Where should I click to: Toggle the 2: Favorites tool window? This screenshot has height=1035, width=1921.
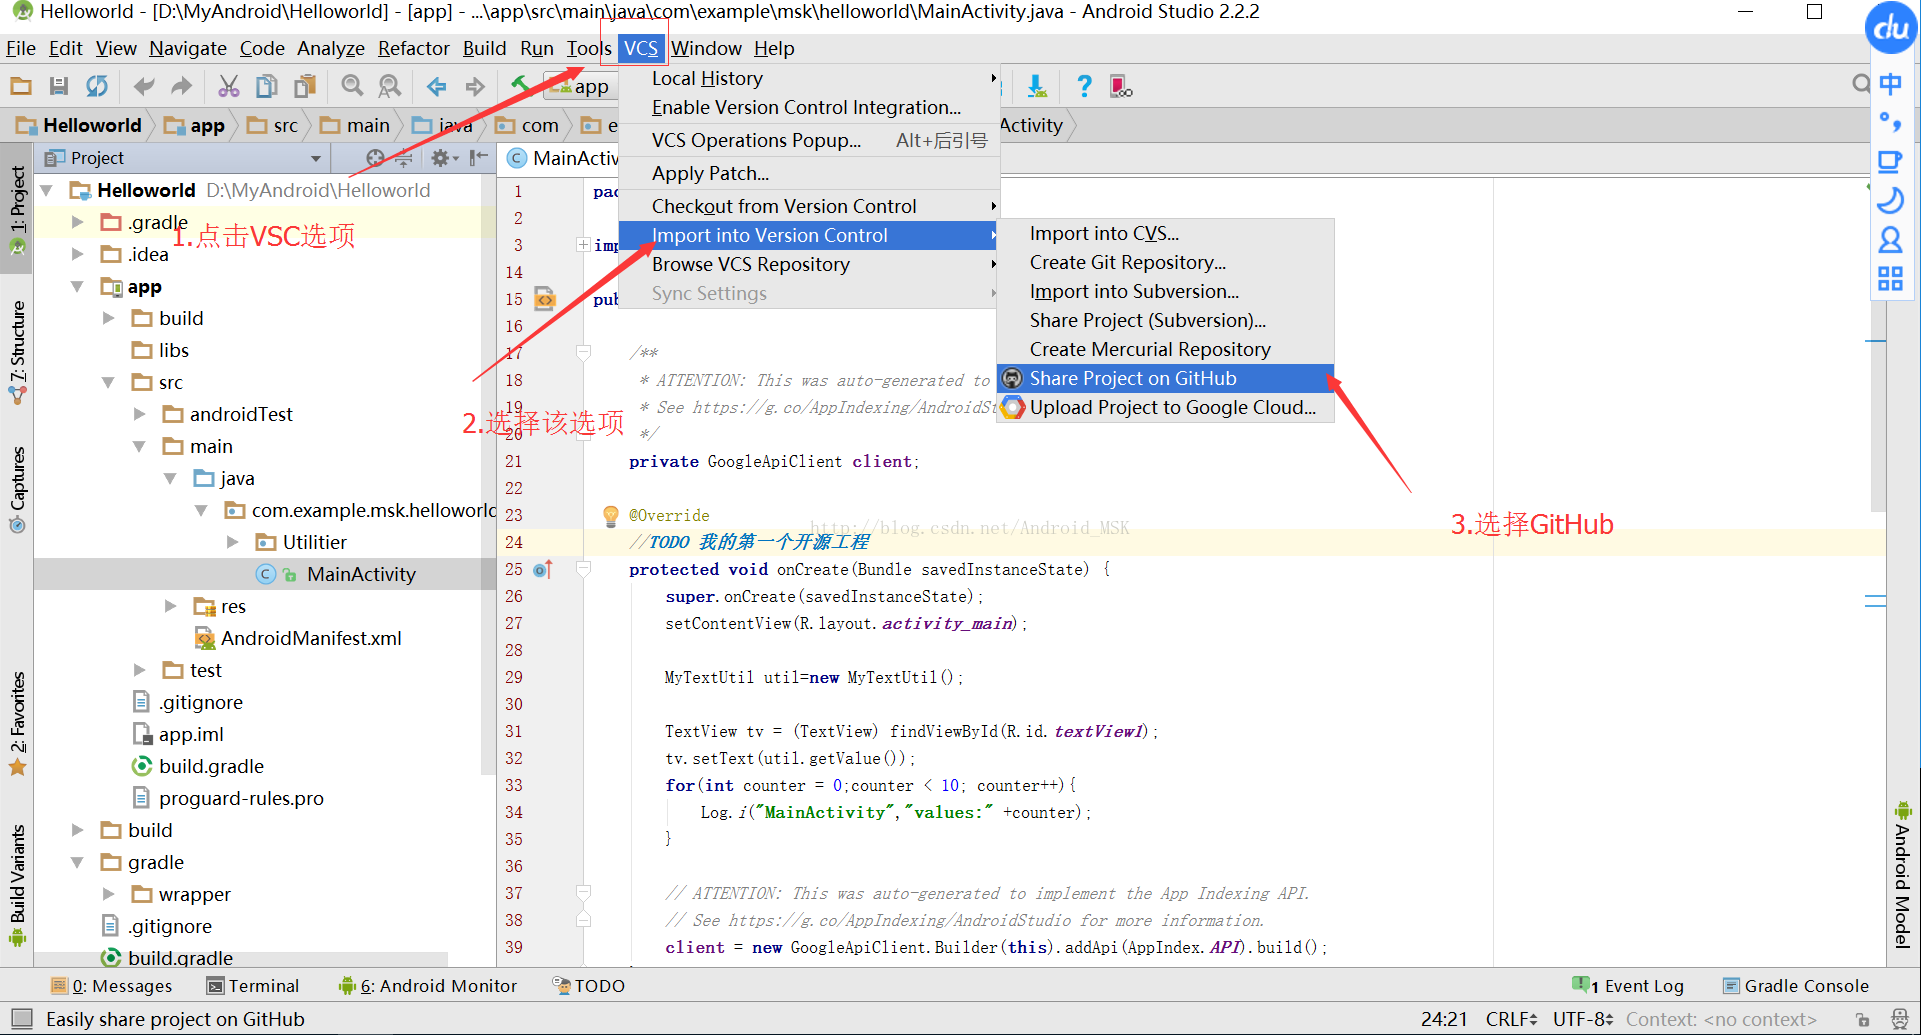(17, 723)
